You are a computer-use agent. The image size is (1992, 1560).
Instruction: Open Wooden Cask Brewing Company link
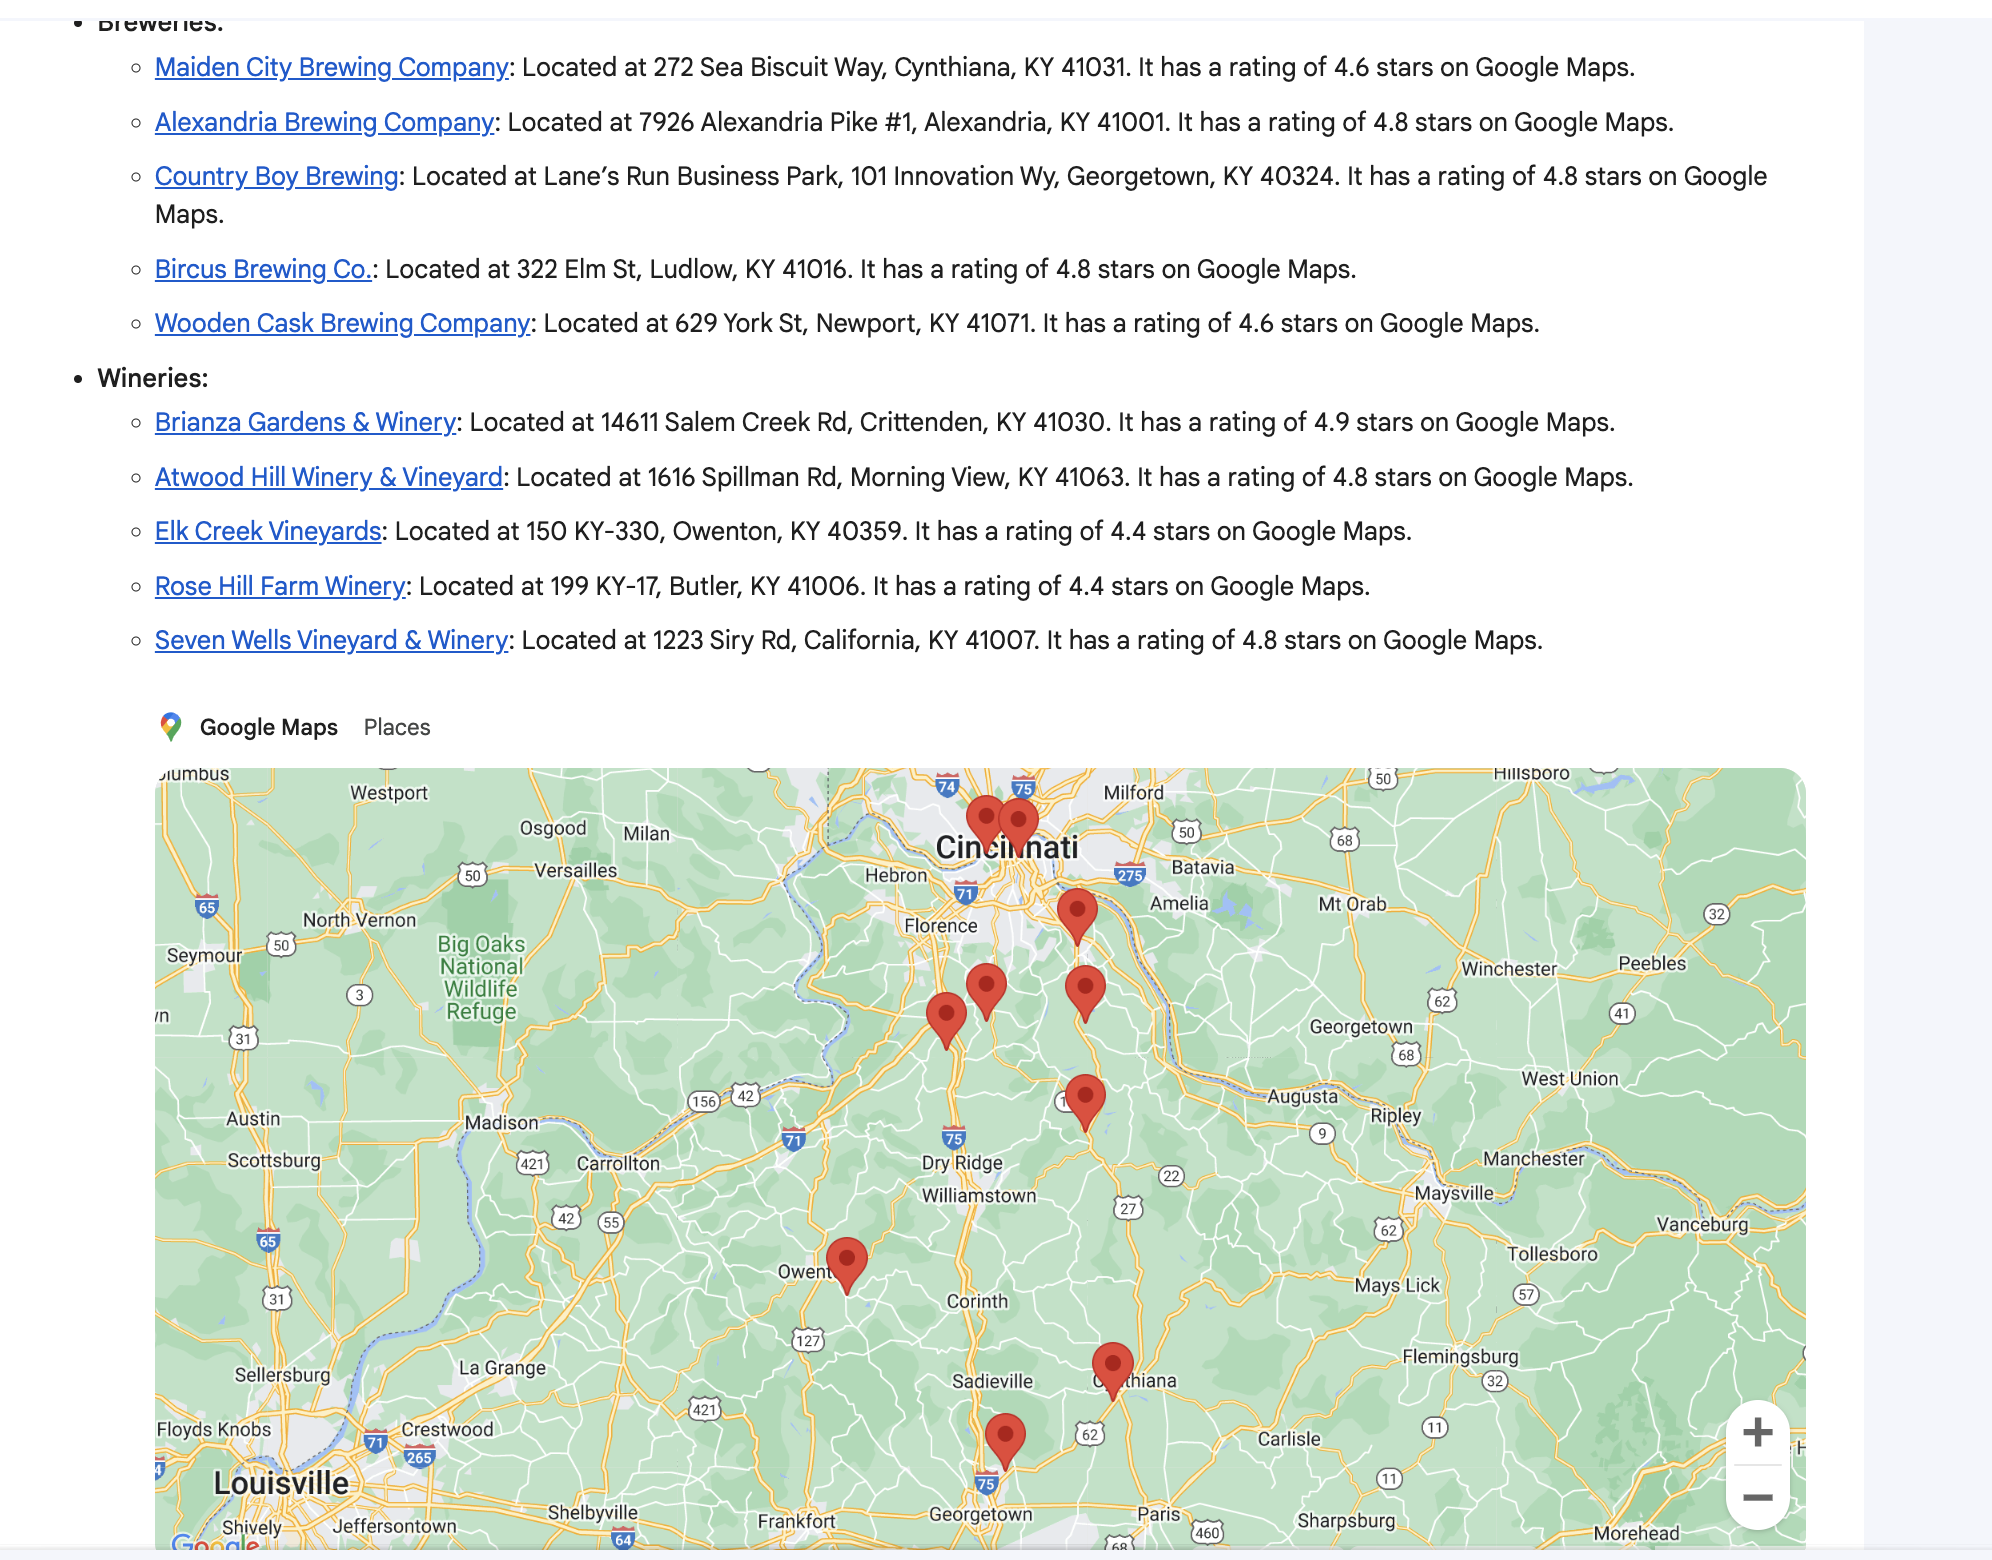click(x=342, y=323)
